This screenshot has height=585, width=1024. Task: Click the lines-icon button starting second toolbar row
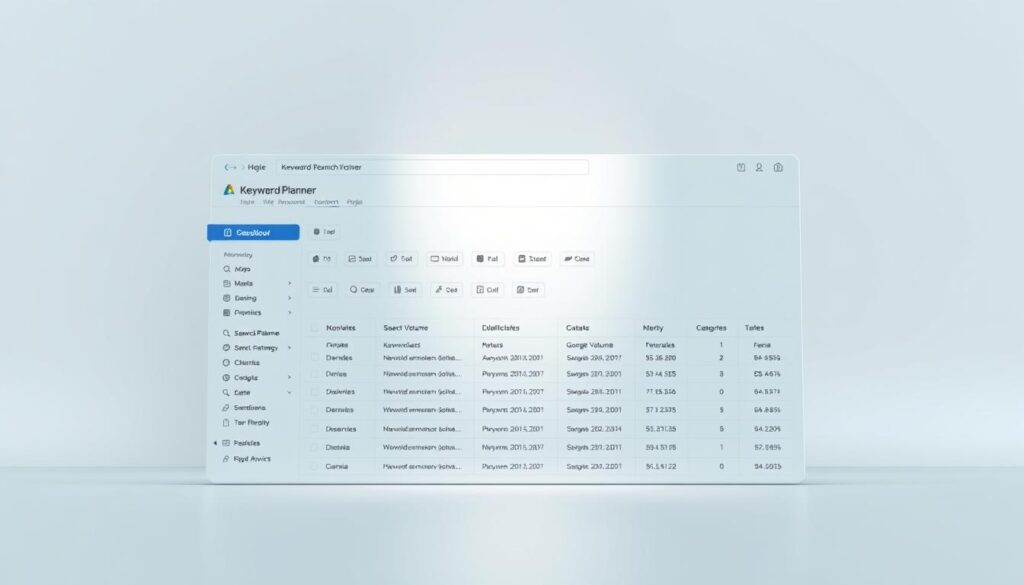click(323, 290)
